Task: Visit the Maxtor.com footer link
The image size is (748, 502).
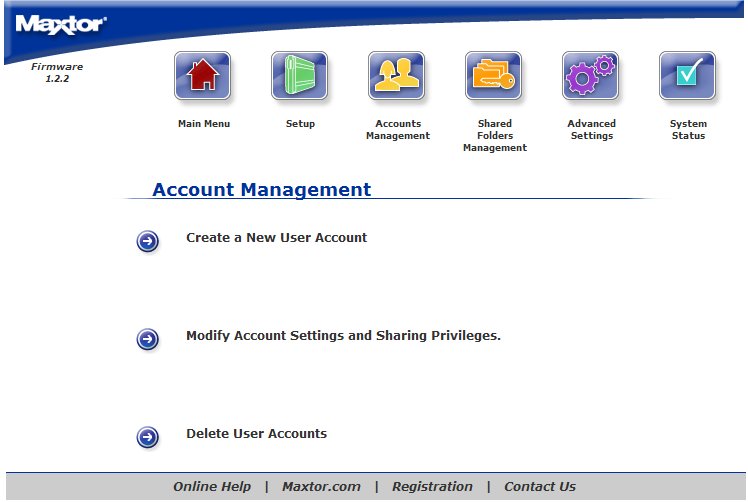Action: pyautogui.click(x=321, y=487)
